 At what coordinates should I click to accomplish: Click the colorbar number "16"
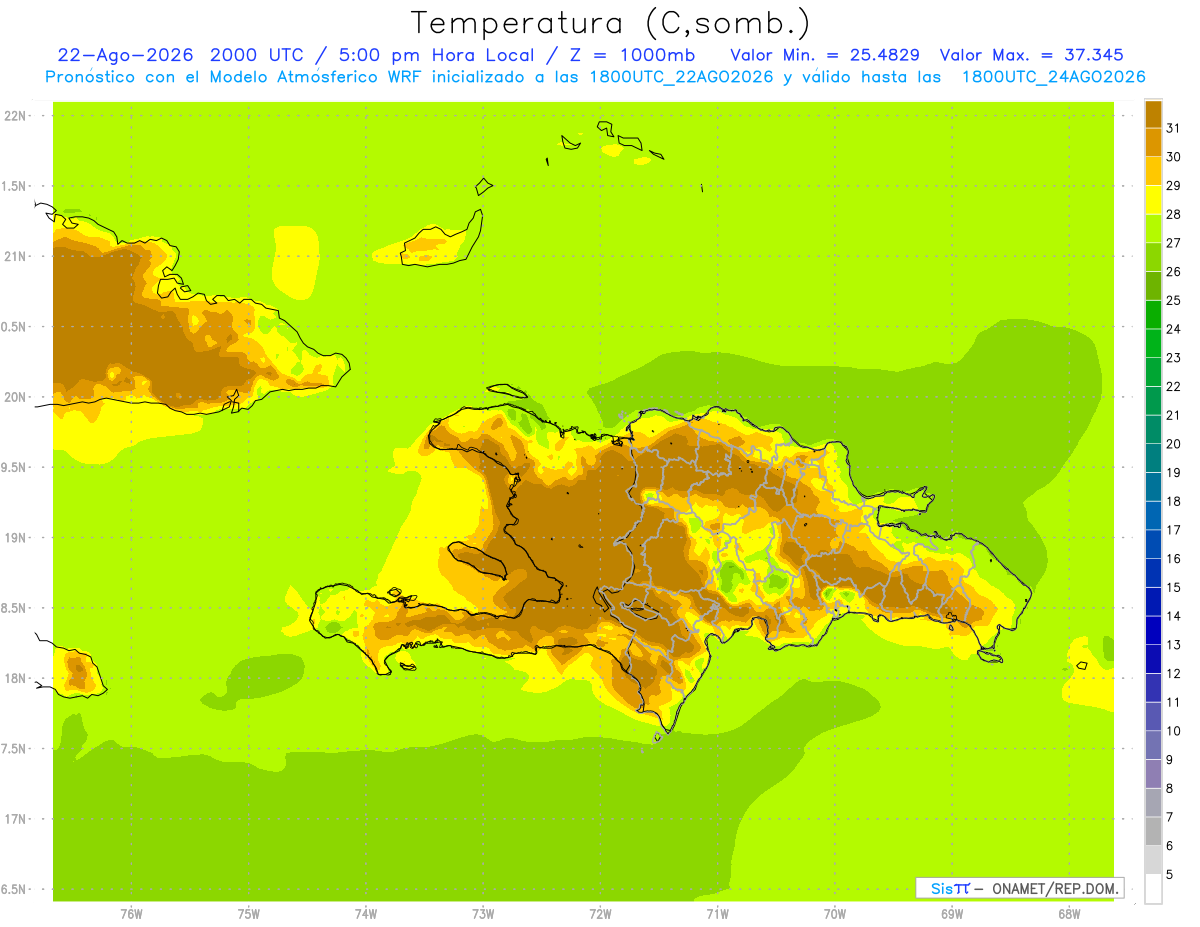tap(1174, 559)
